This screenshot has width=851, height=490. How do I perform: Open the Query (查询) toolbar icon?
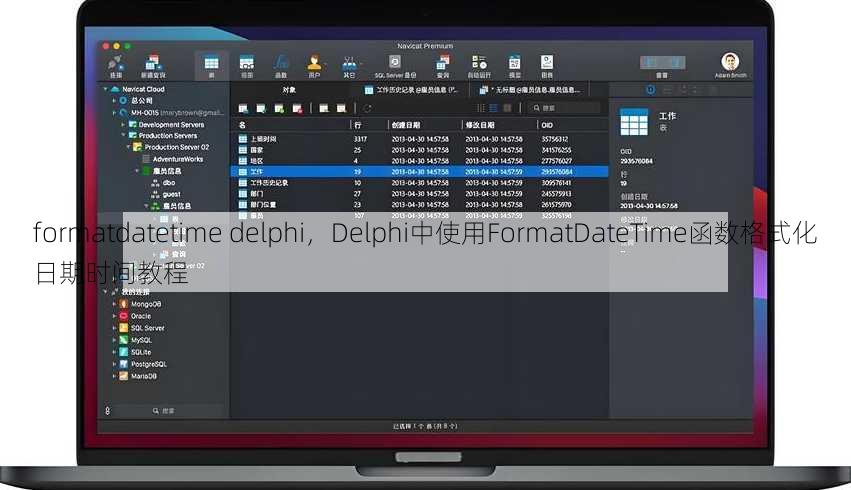[443, 66]
